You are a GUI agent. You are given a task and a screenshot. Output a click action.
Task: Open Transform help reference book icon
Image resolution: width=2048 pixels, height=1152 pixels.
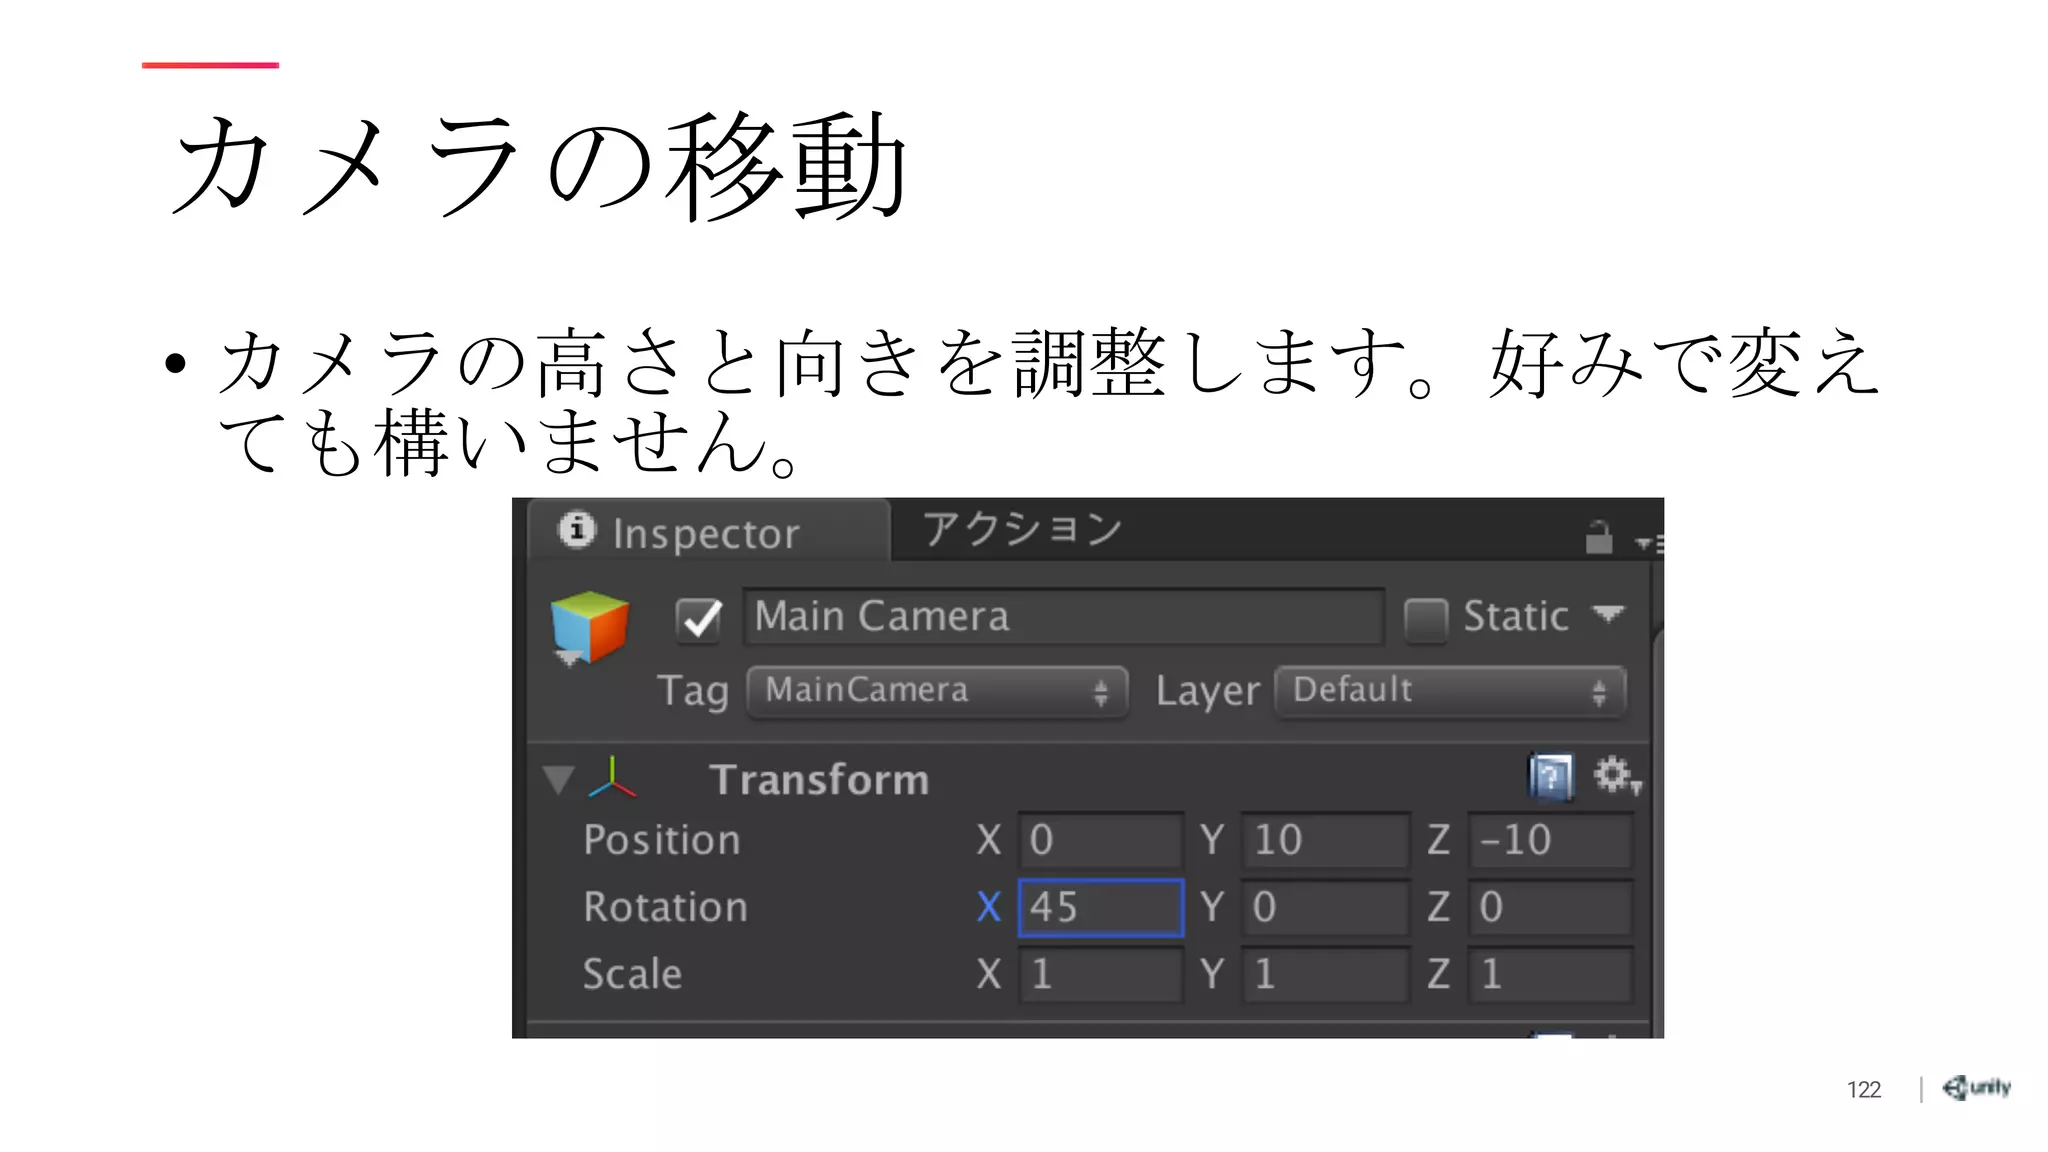point(1550,777)
